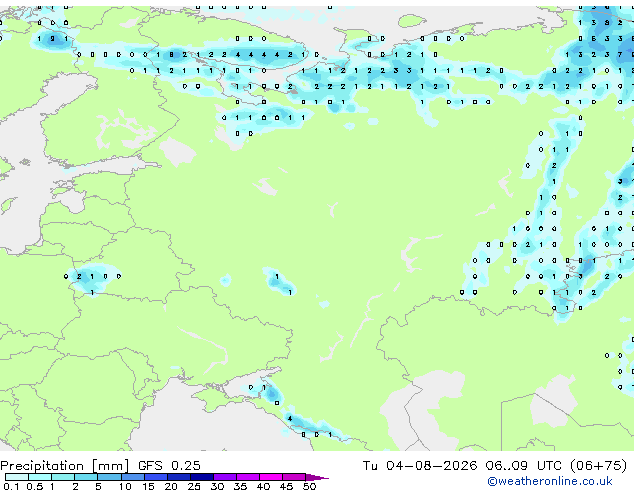The image size is (634, 490).
Task: Click the legend label '35'
Action: [240, 486]
